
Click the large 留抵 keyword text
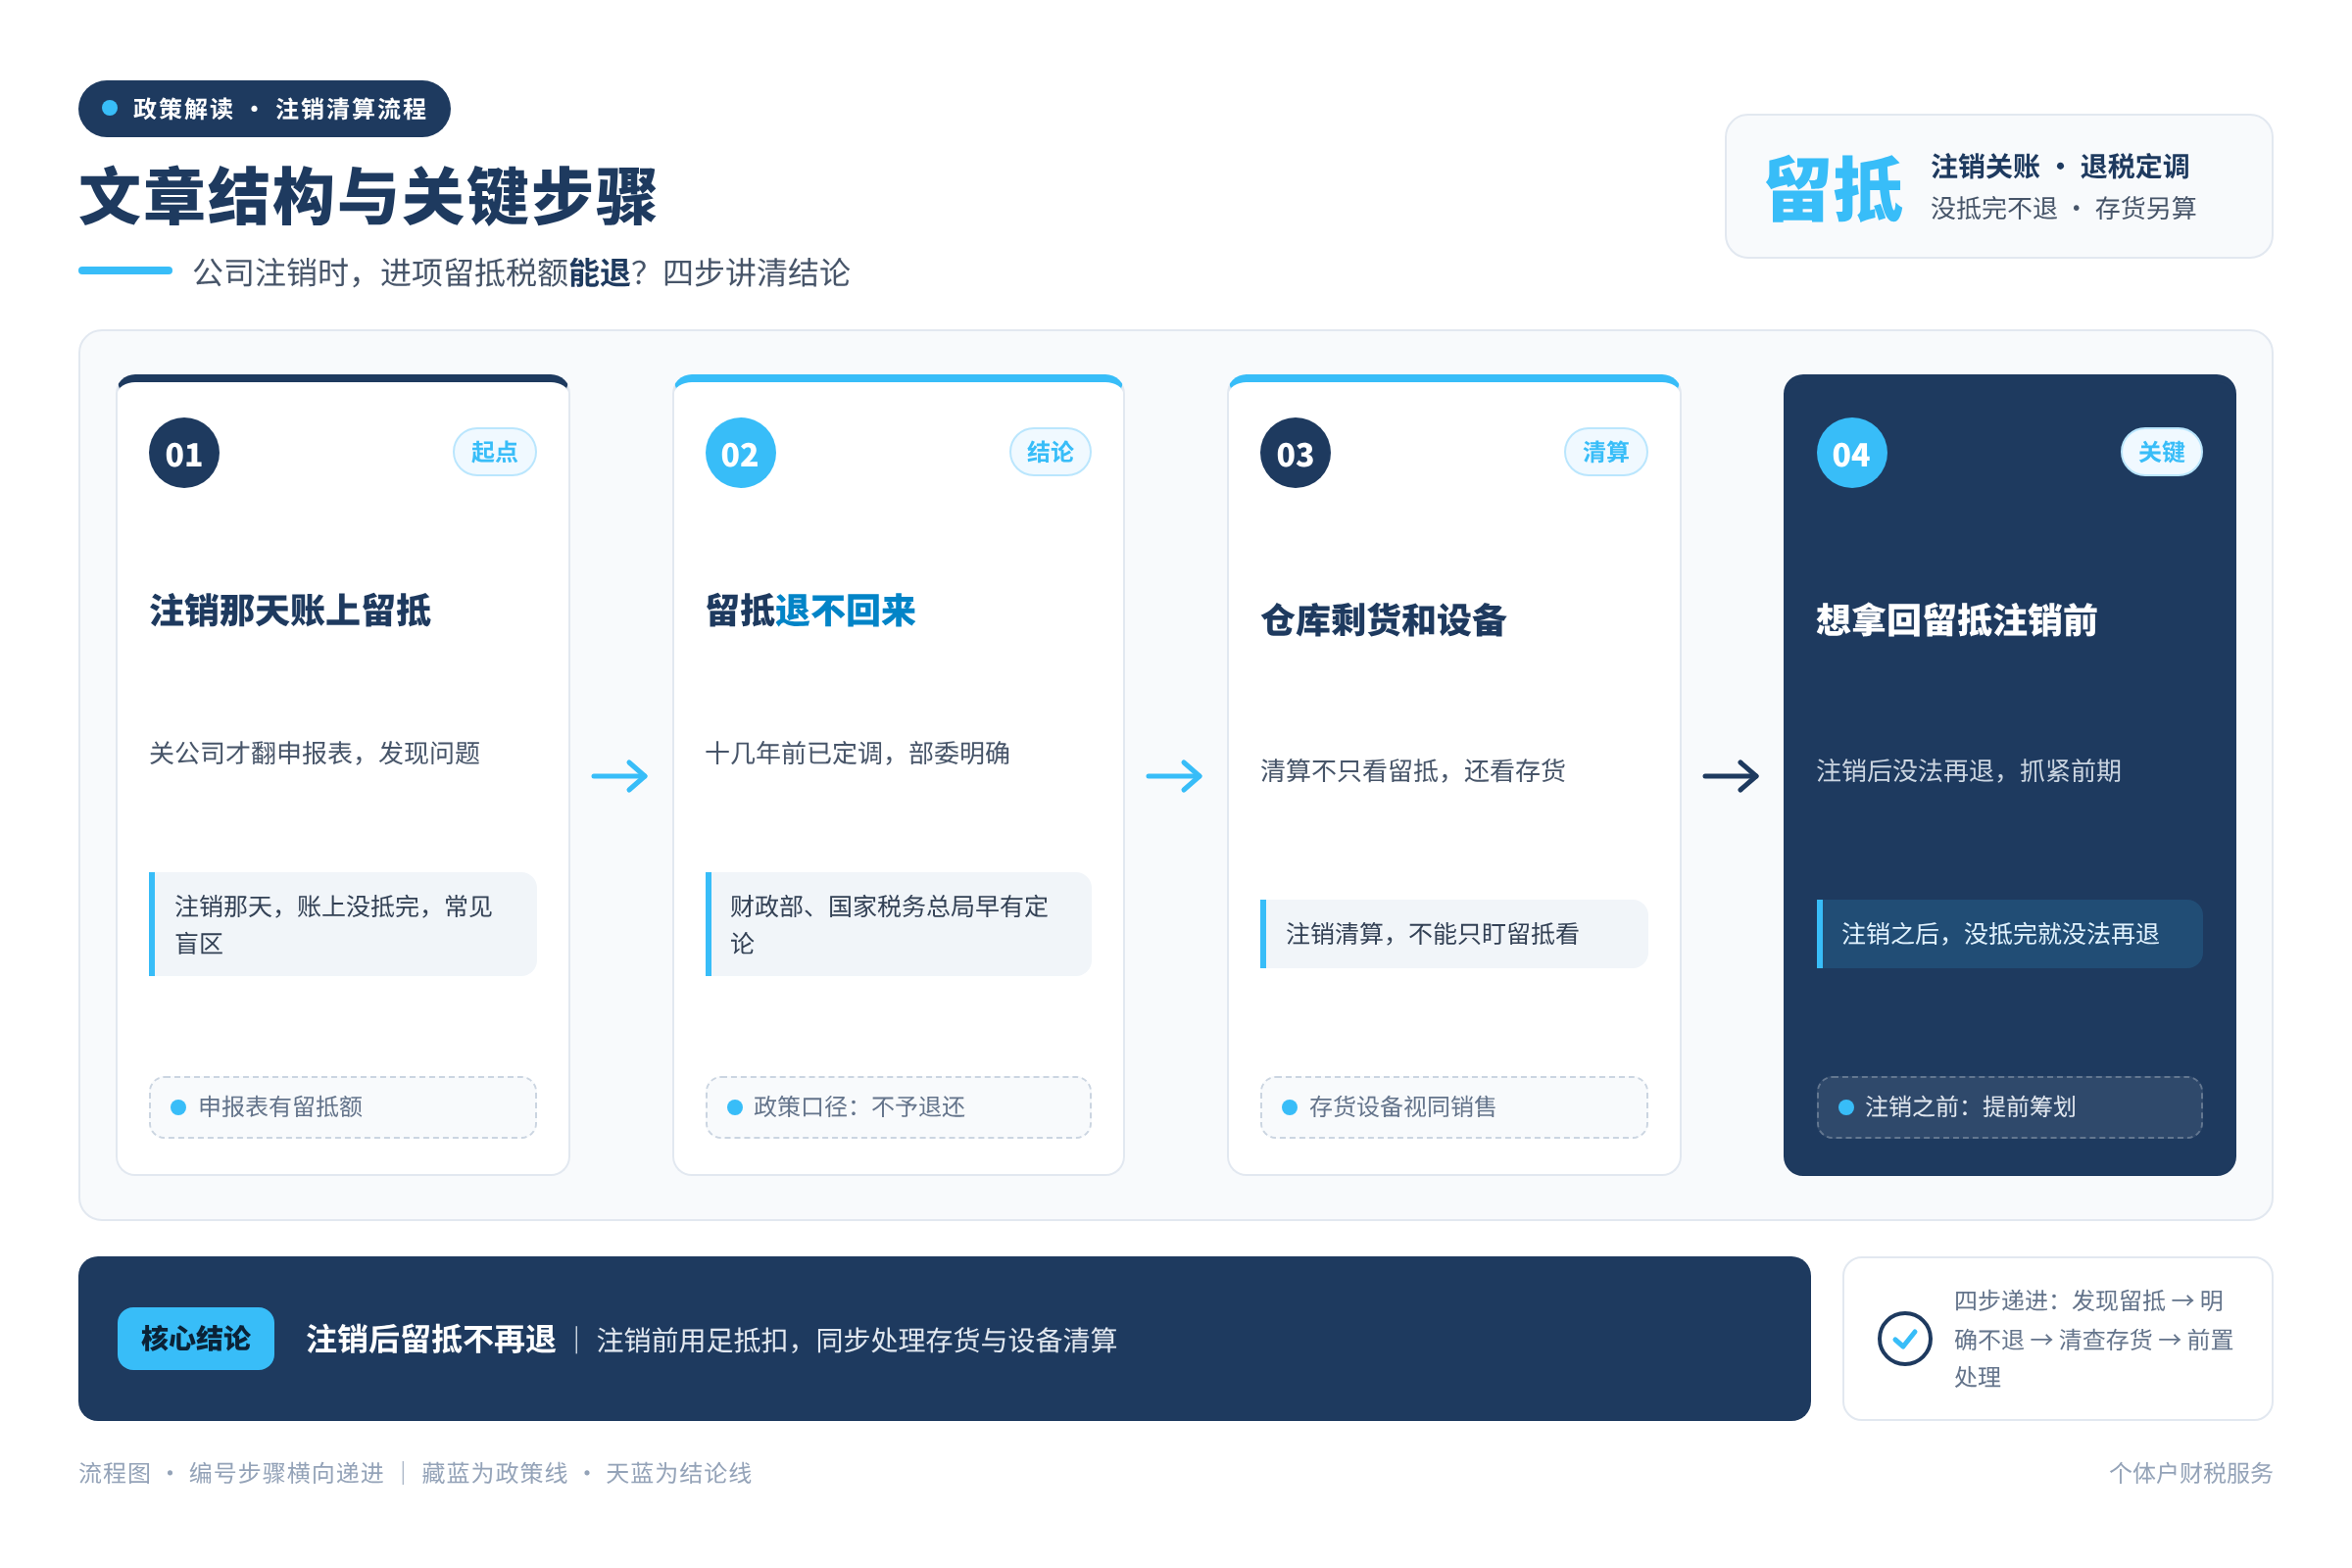tap(1834, 189)
